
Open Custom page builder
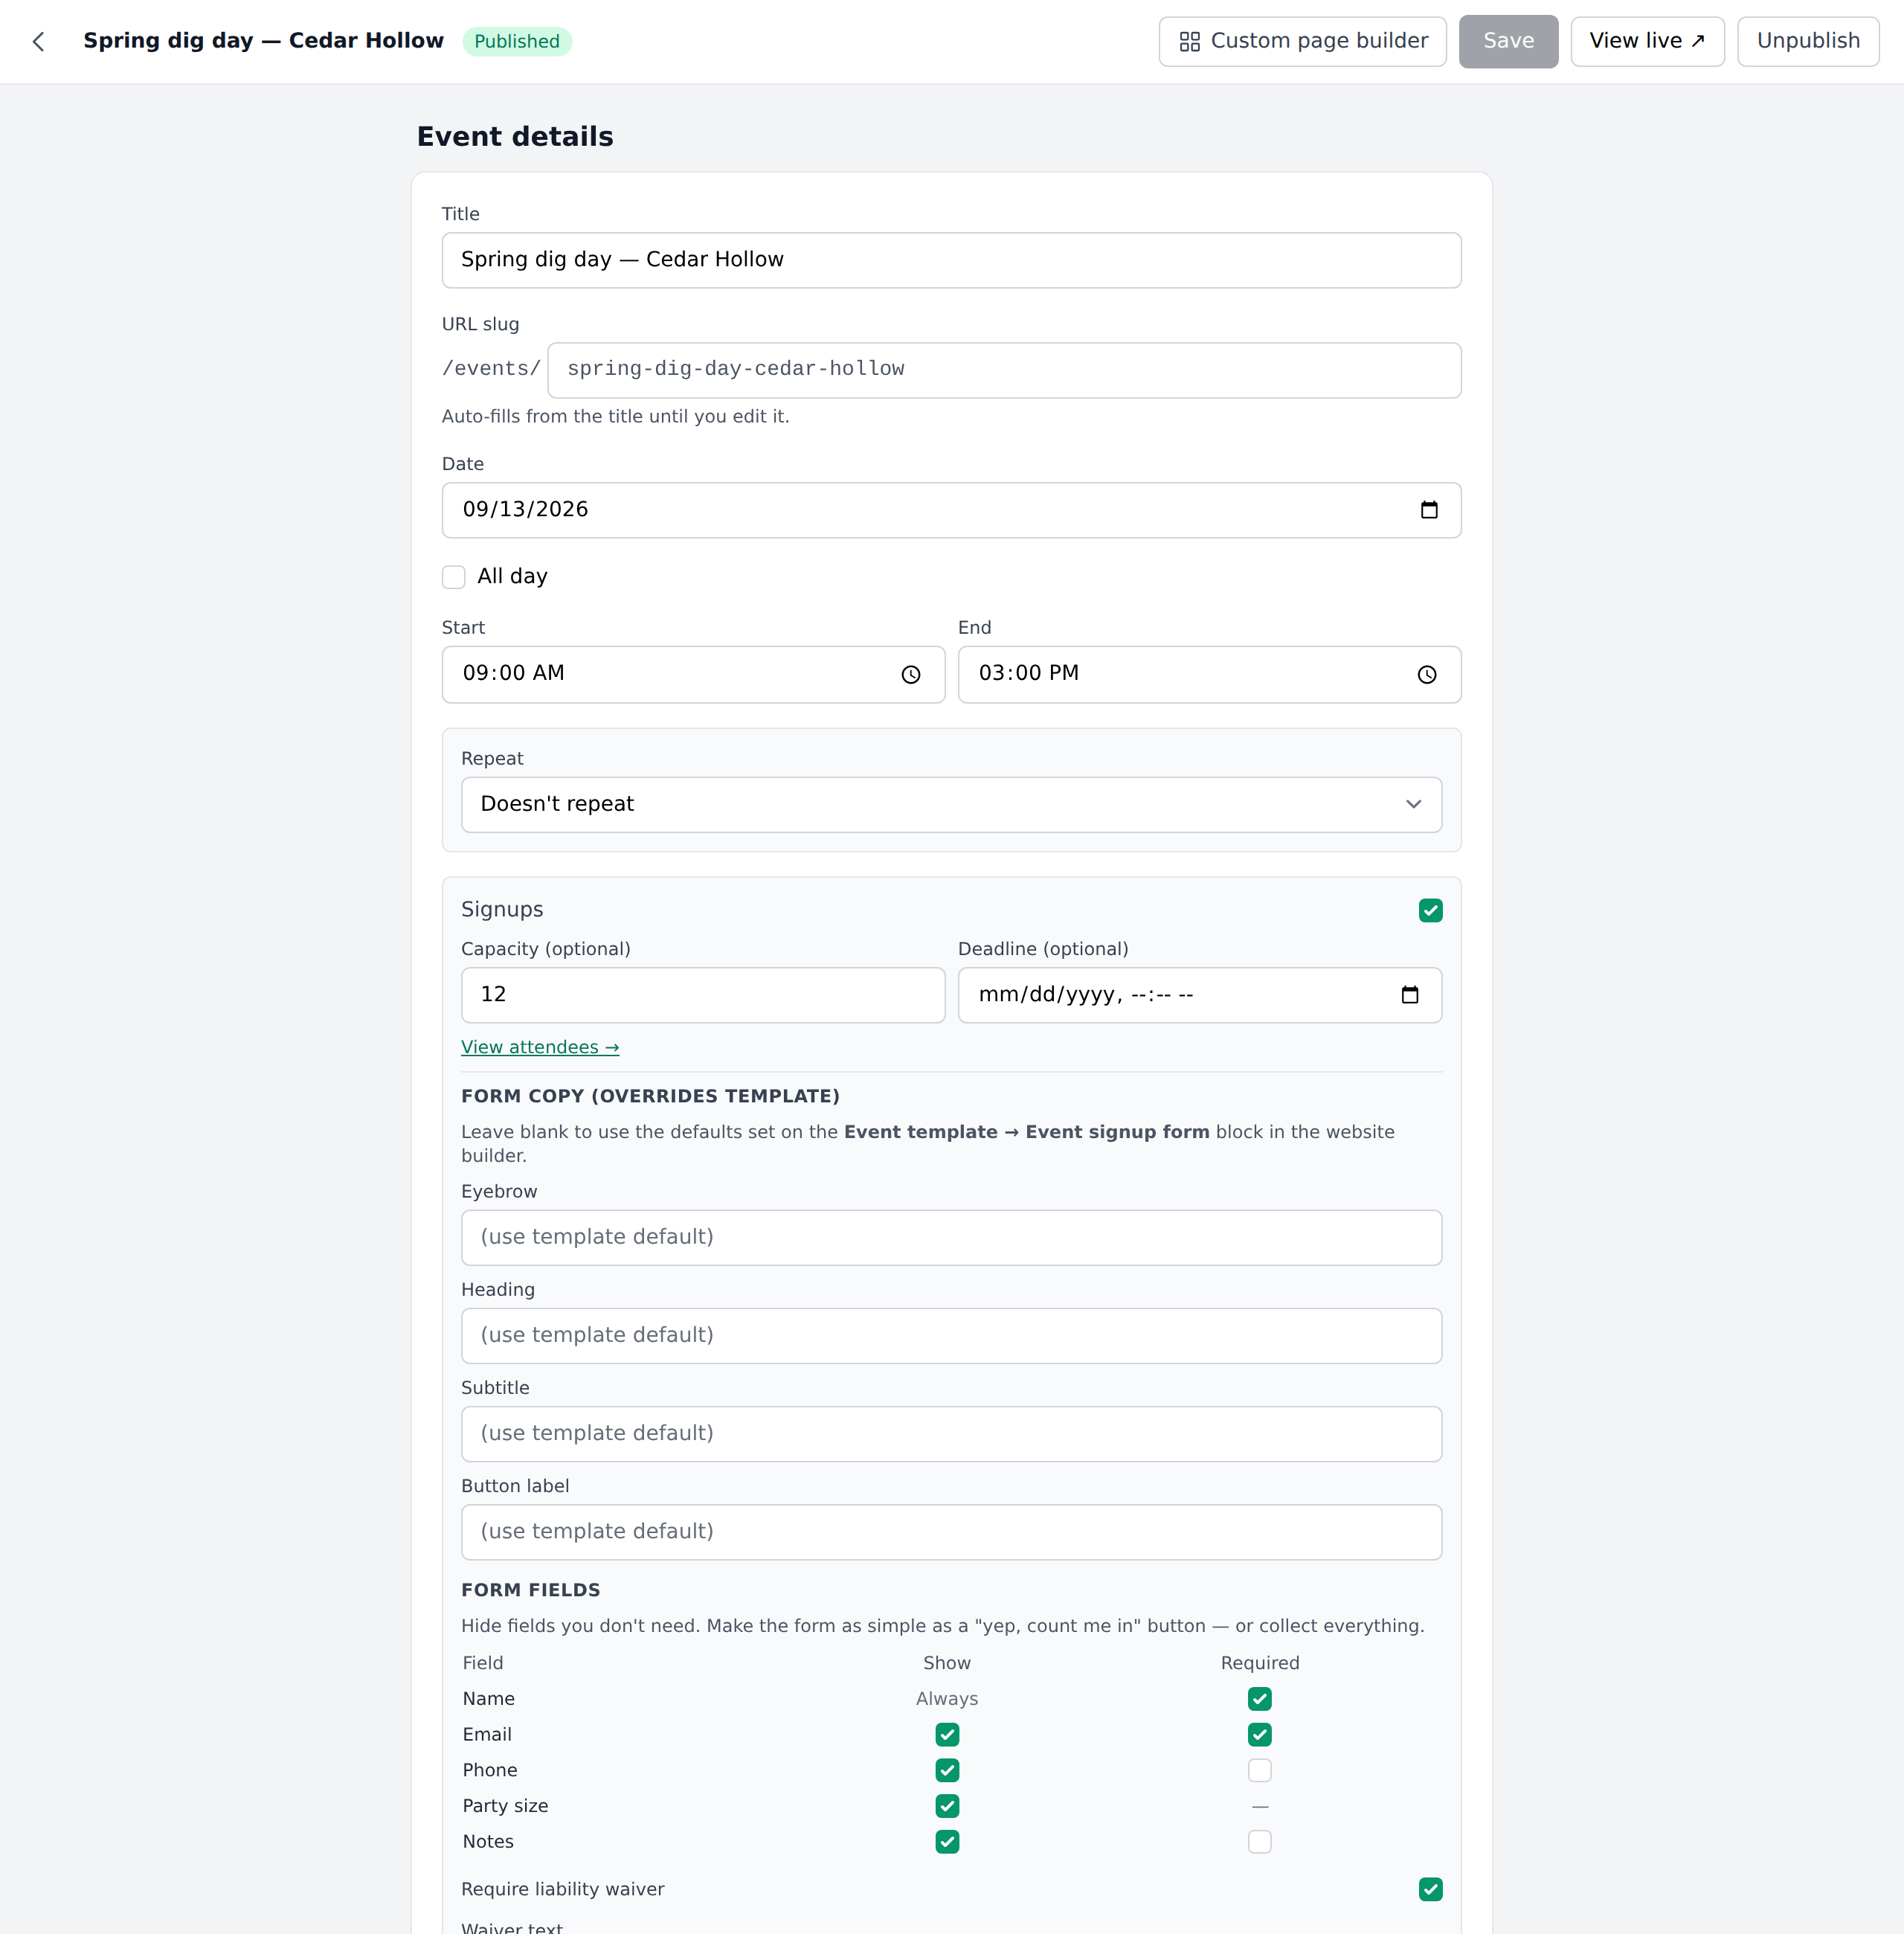click(1302, 42)
